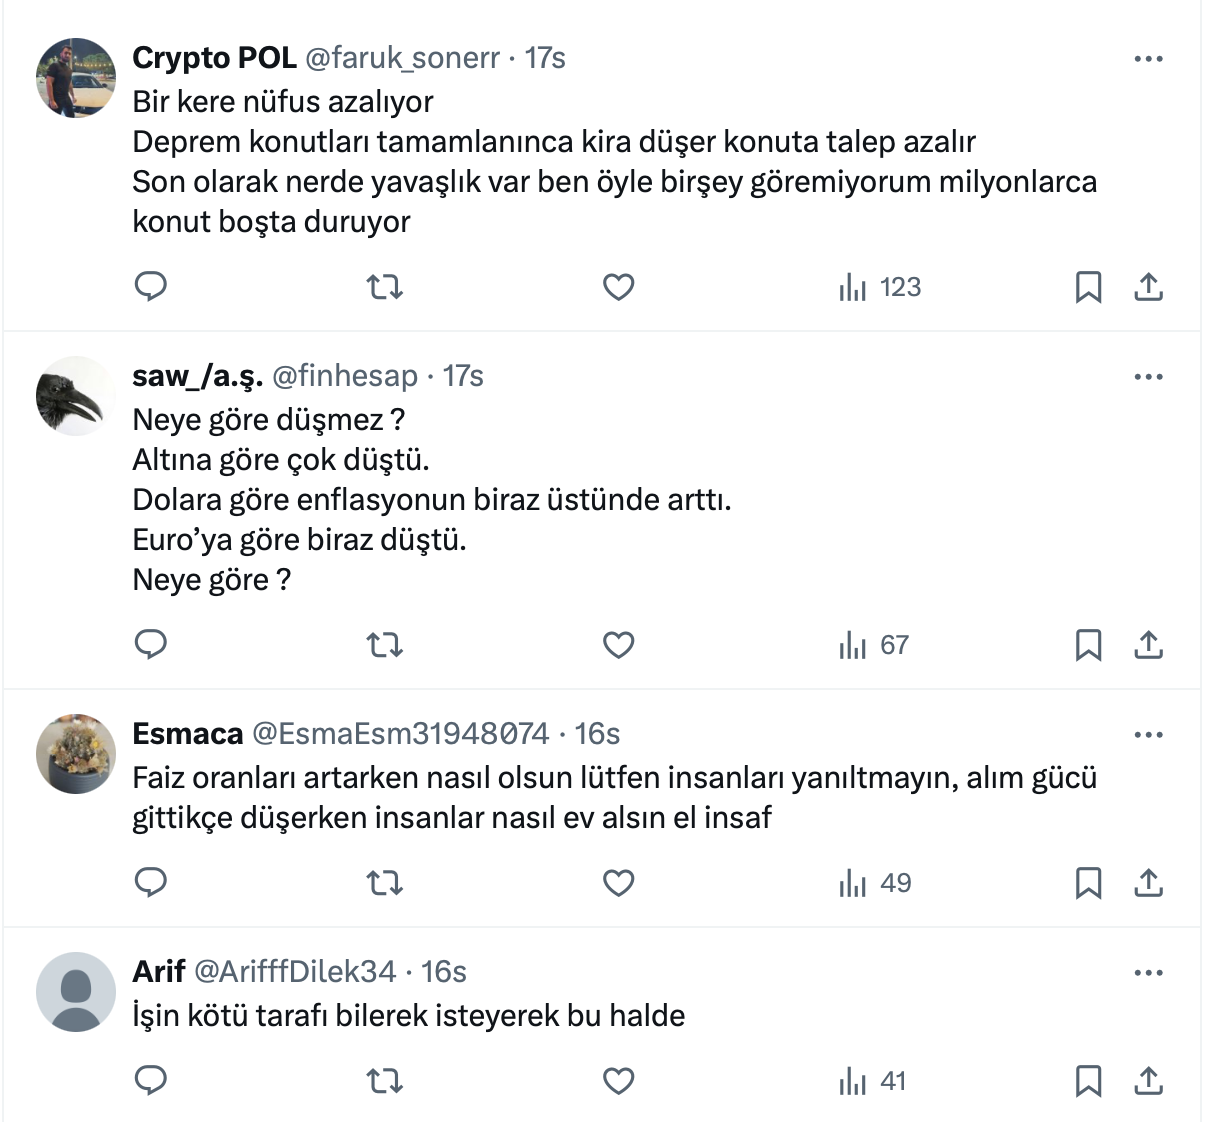Retweet Esmaca's post
Viewport: 1206px width, 1122px height.
(384, 884)
